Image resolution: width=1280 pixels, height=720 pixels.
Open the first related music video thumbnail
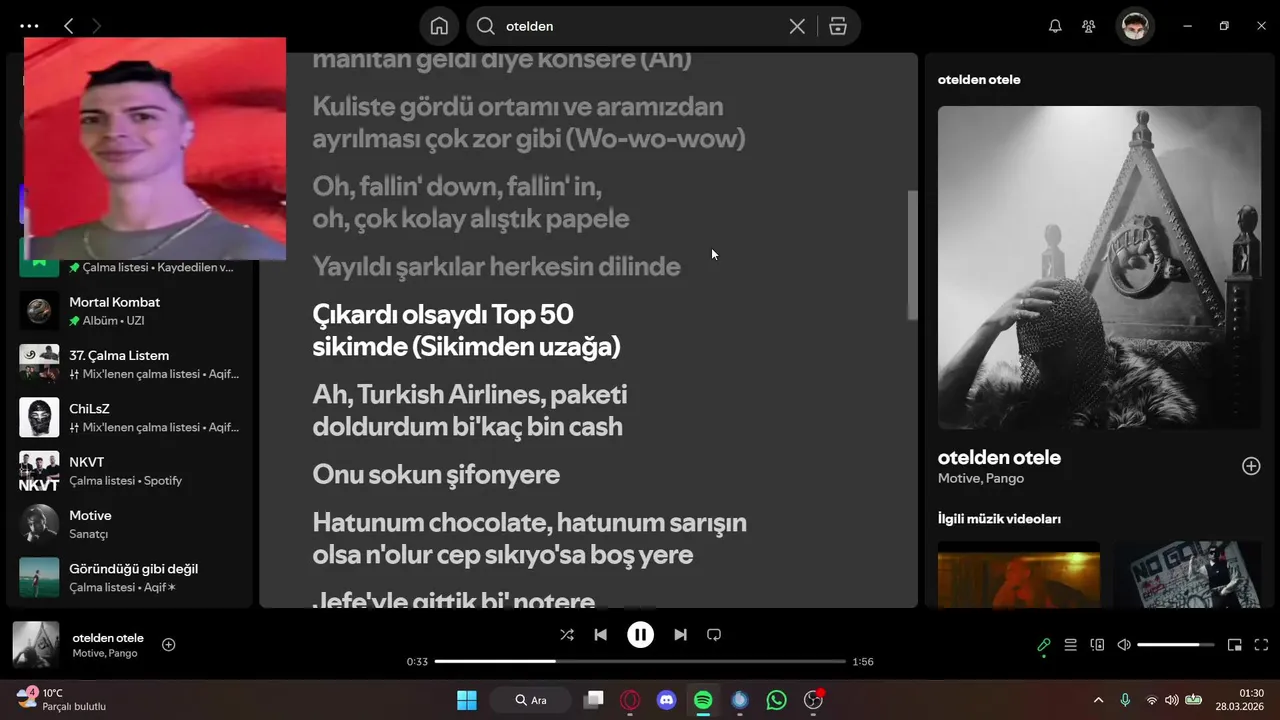[1019, 574]
